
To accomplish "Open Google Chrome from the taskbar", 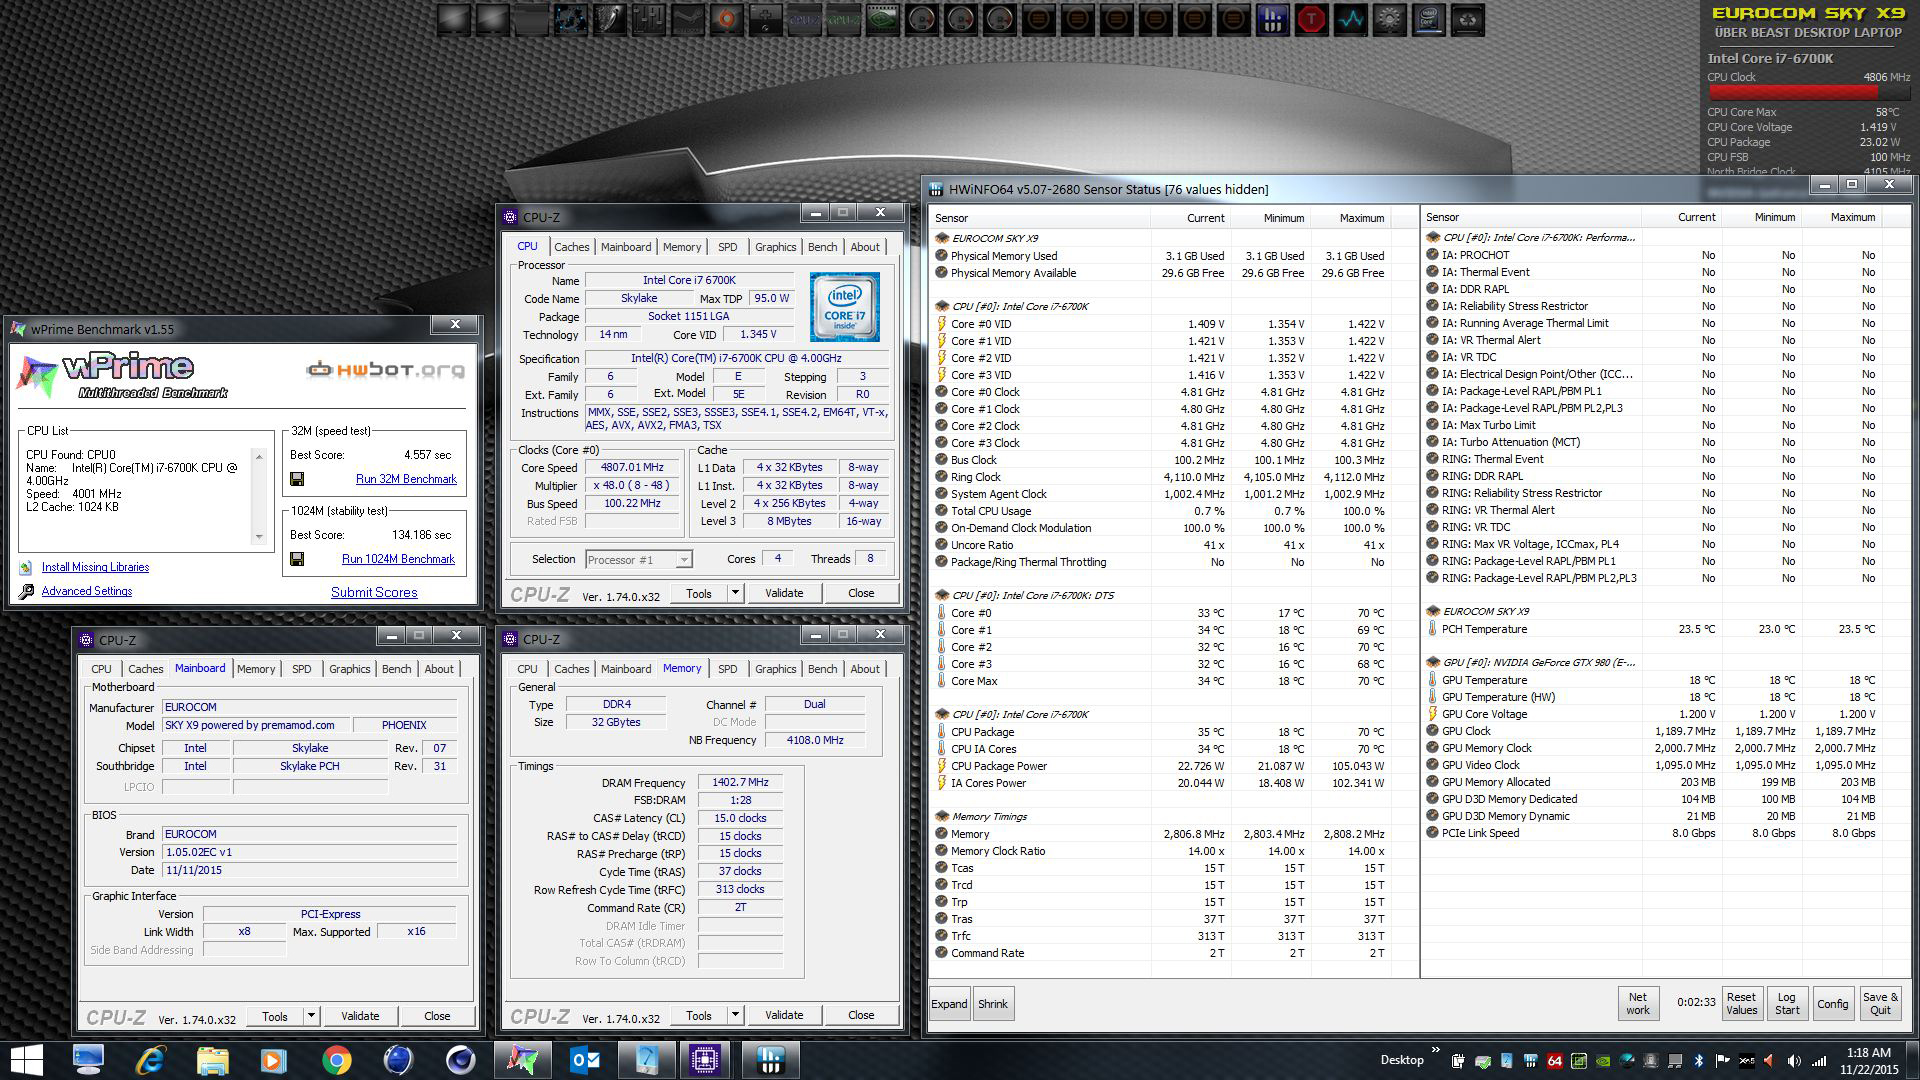I will pos(337,1059).
